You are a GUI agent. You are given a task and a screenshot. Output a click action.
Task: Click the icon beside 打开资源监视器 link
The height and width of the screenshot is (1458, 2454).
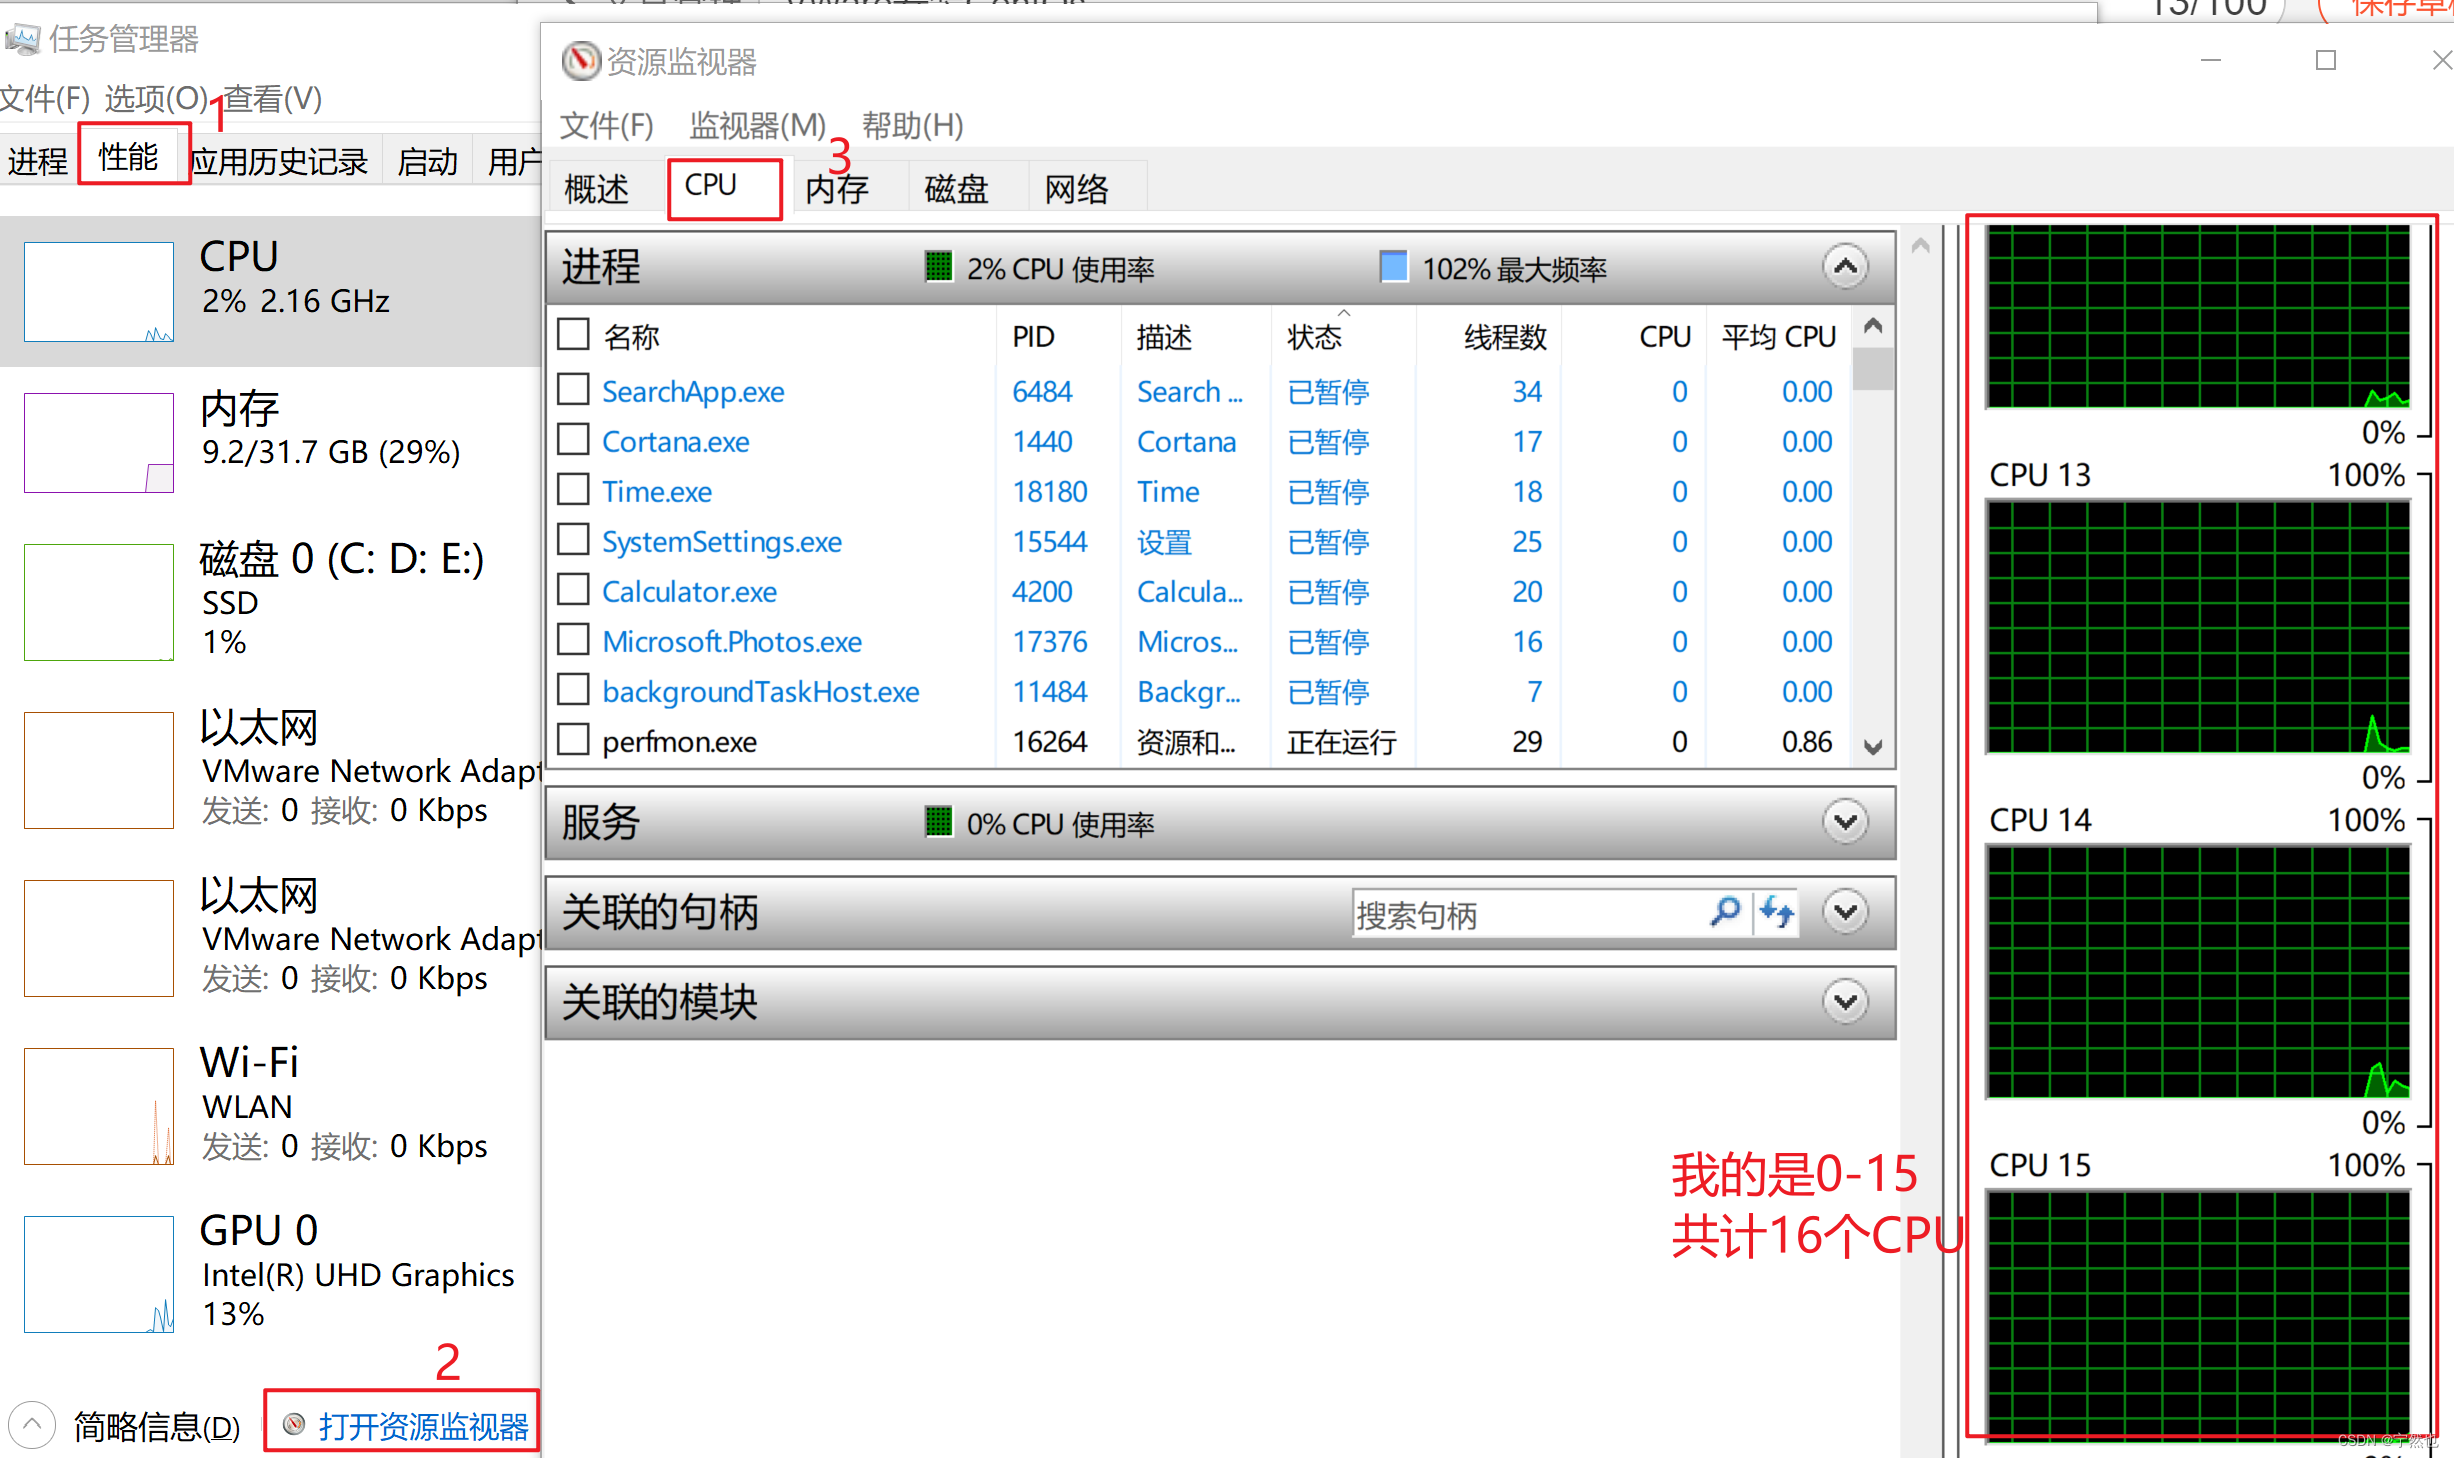(295, 1424)
